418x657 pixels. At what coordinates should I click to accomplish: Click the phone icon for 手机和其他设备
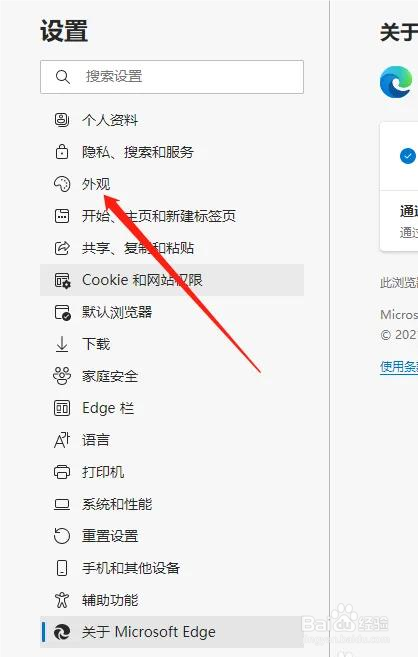(62, 568)
